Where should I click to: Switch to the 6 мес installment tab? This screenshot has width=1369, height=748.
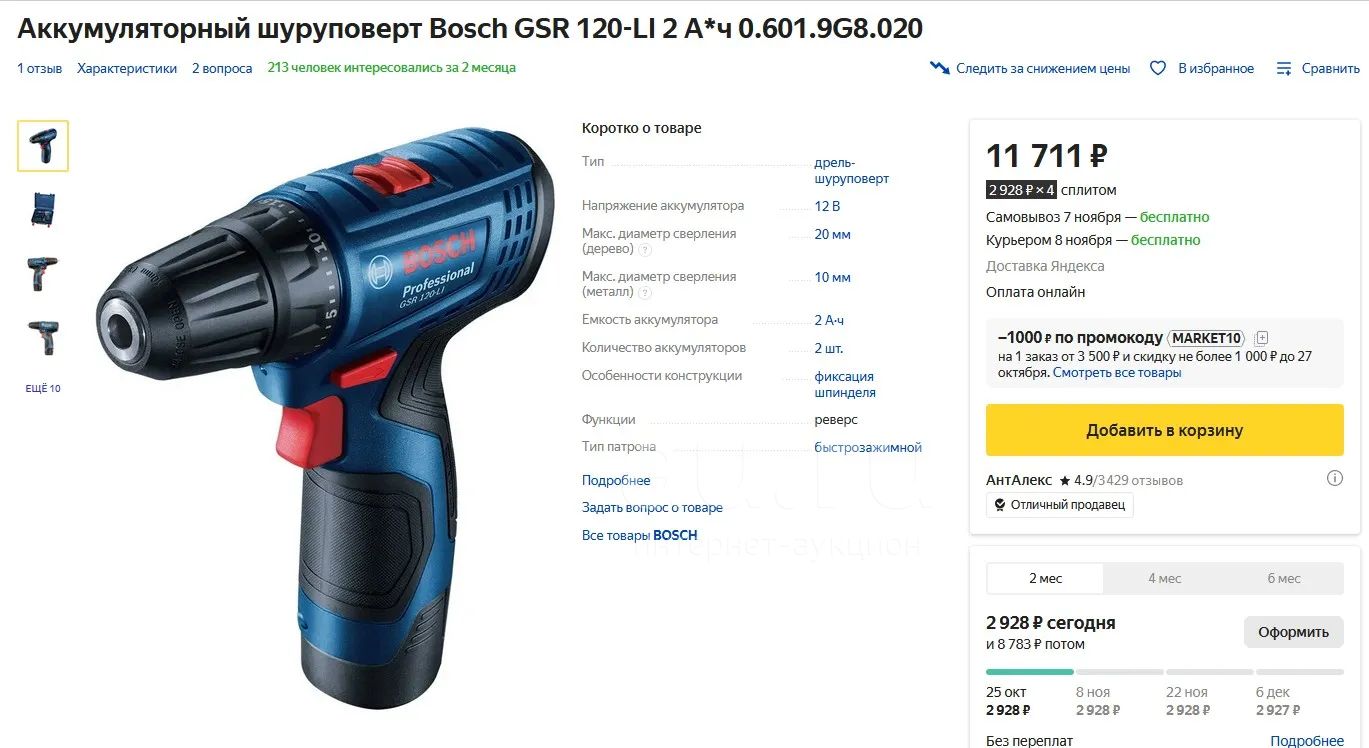pos(1283,578)
